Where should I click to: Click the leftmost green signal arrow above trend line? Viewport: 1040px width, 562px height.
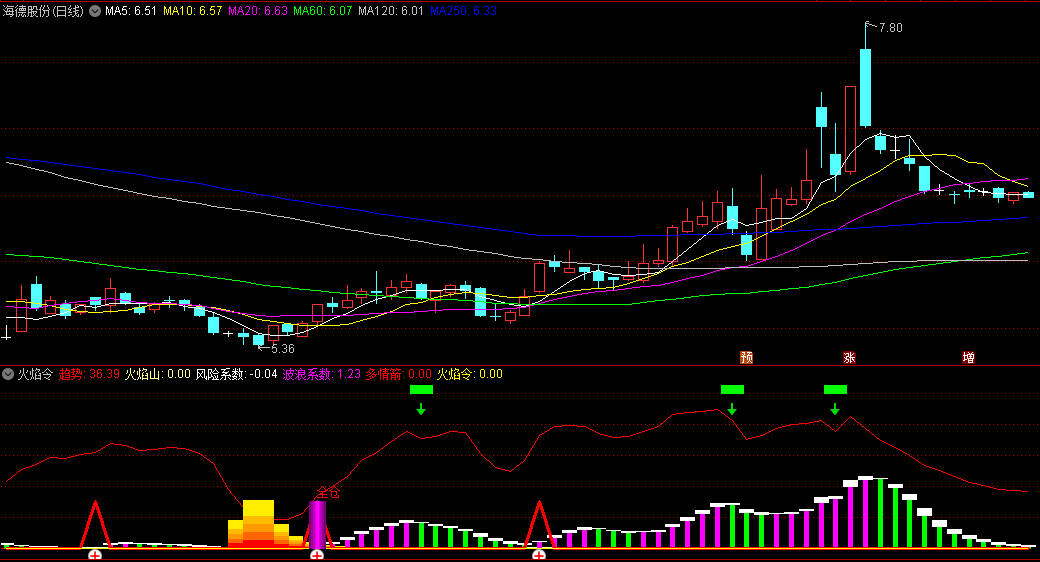tap(421, 409)
